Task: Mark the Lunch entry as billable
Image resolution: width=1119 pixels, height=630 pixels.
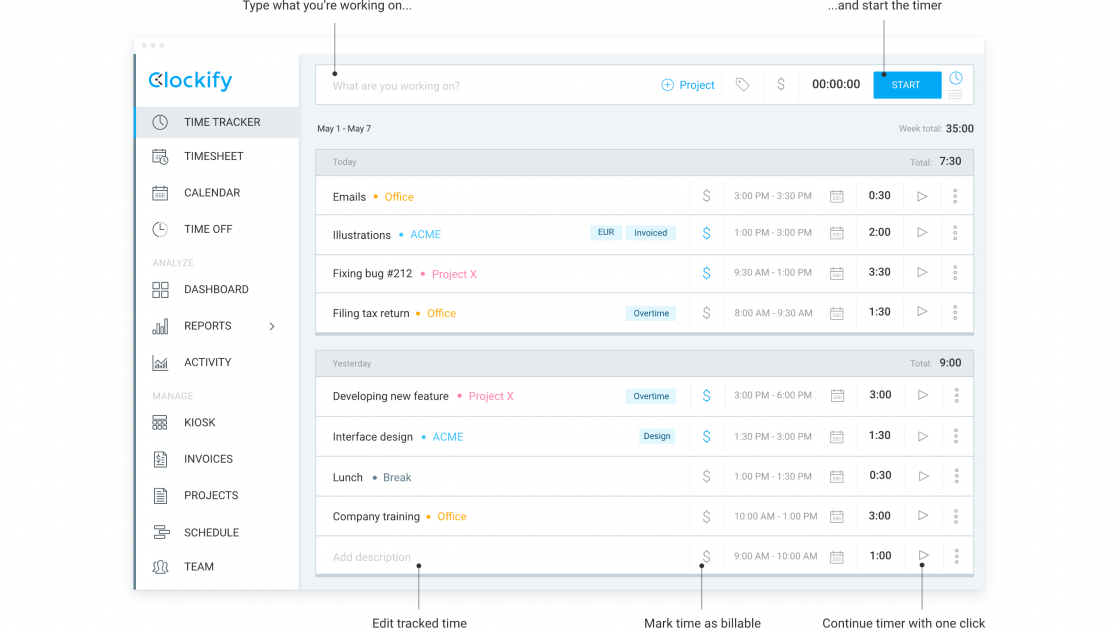Action: click(706, 476)
